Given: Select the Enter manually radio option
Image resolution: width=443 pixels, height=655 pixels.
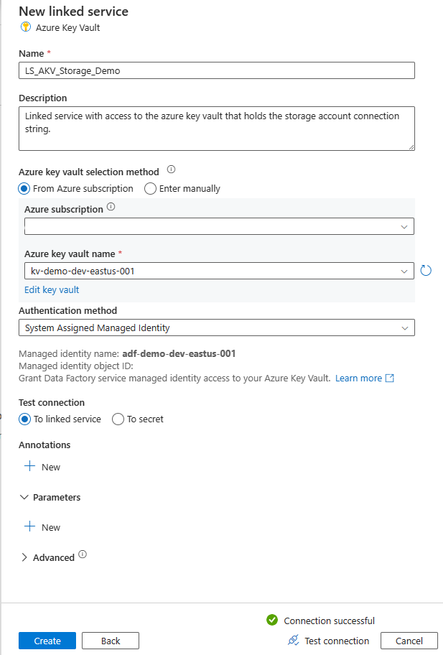Looking at the screenshot, I should 150,189.
